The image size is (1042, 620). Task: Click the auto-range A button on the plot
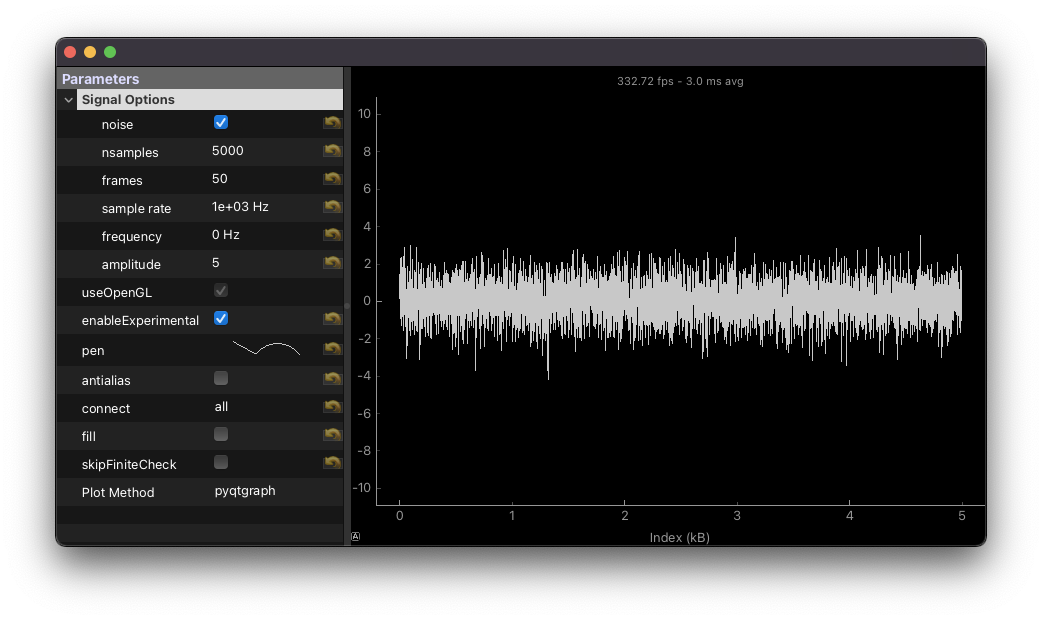click(x=356, y=536)
